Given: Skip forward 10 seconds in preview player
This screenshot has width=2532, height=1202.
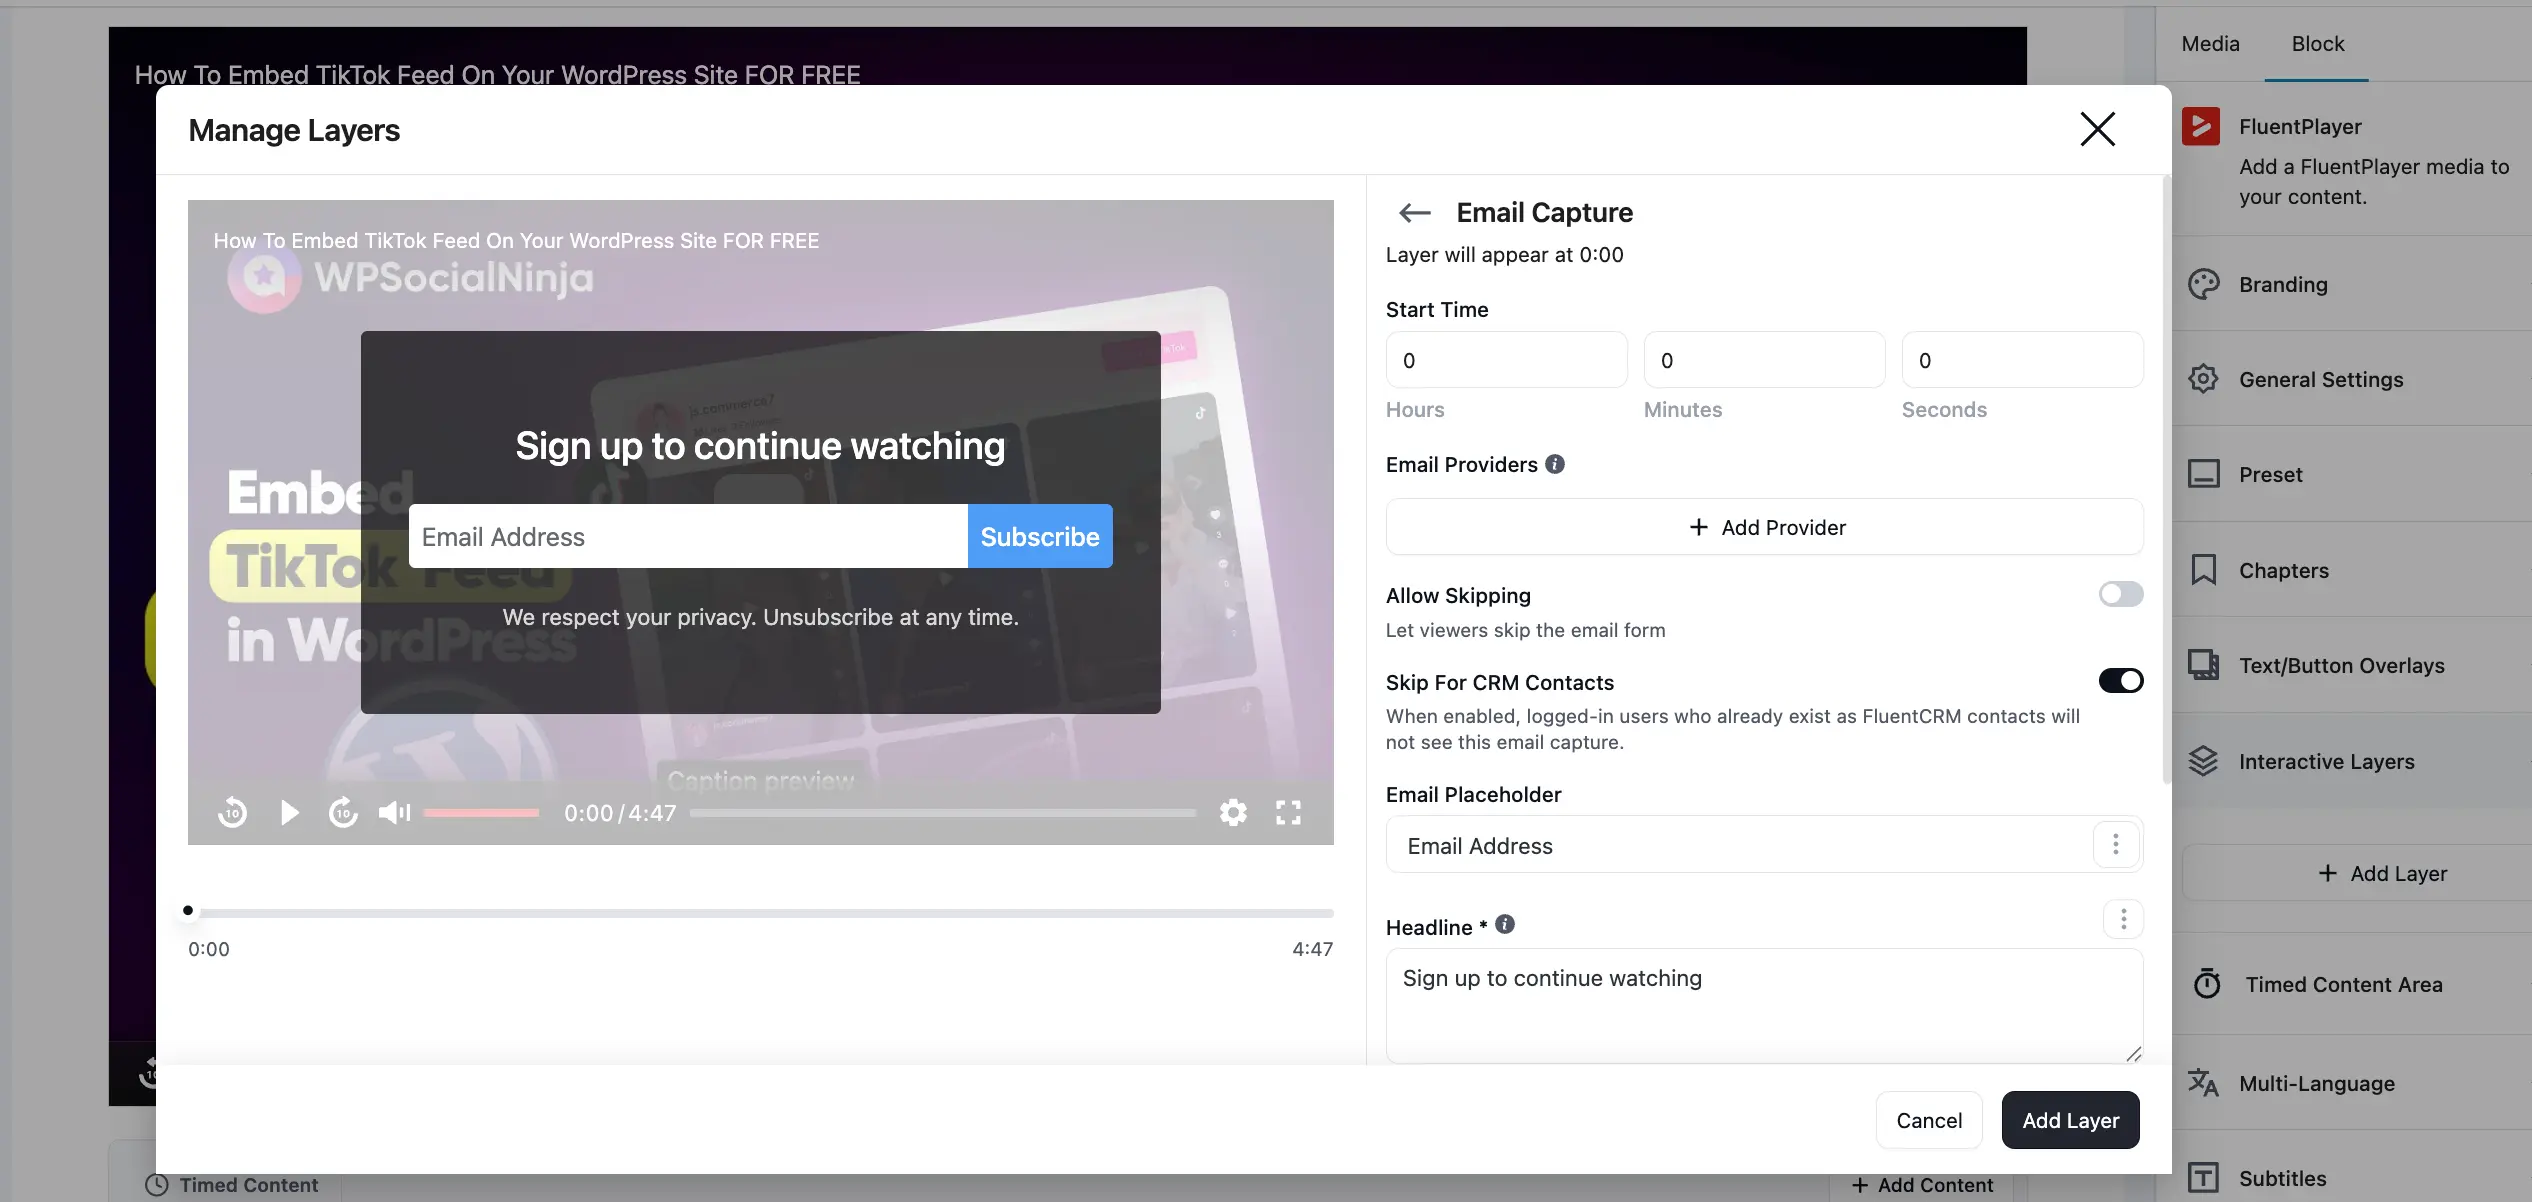Looking at the screenshot, I should pos(343,812).
